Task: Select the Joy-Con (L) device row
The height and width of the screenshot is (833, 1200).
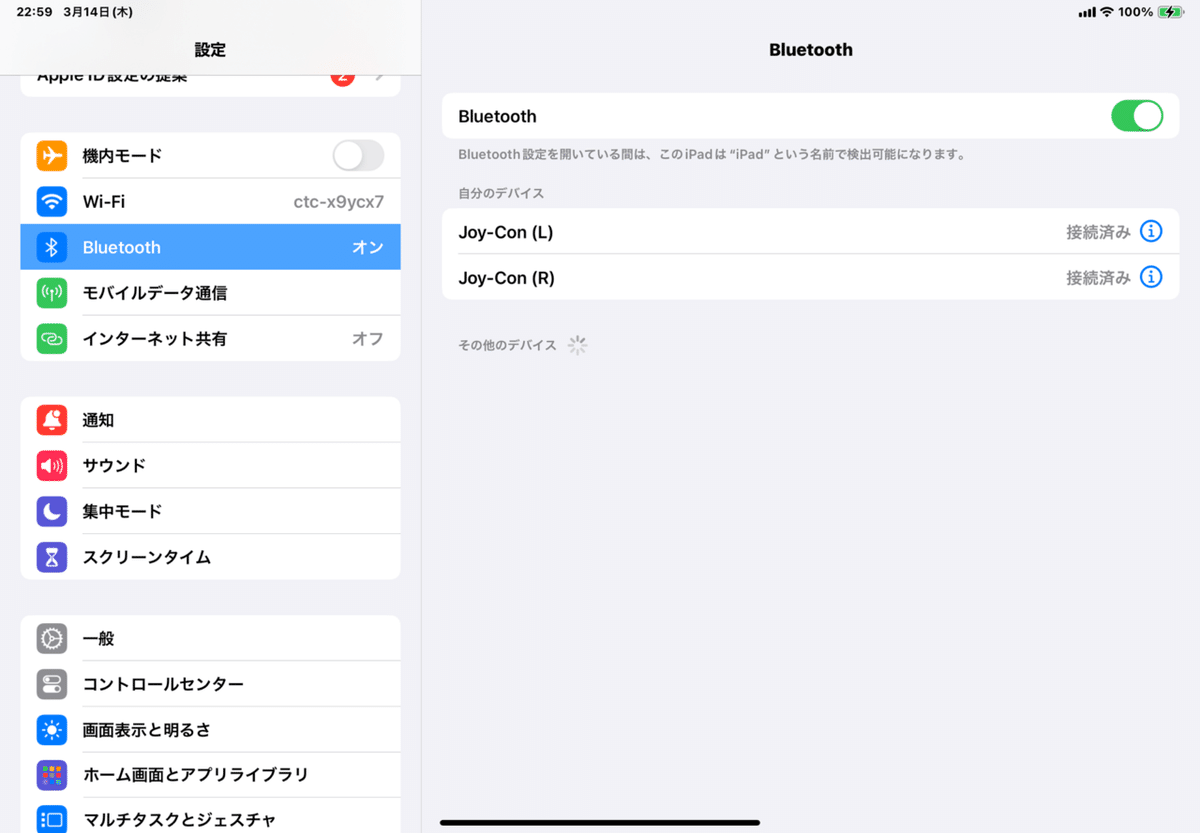Action: [810, 232]
